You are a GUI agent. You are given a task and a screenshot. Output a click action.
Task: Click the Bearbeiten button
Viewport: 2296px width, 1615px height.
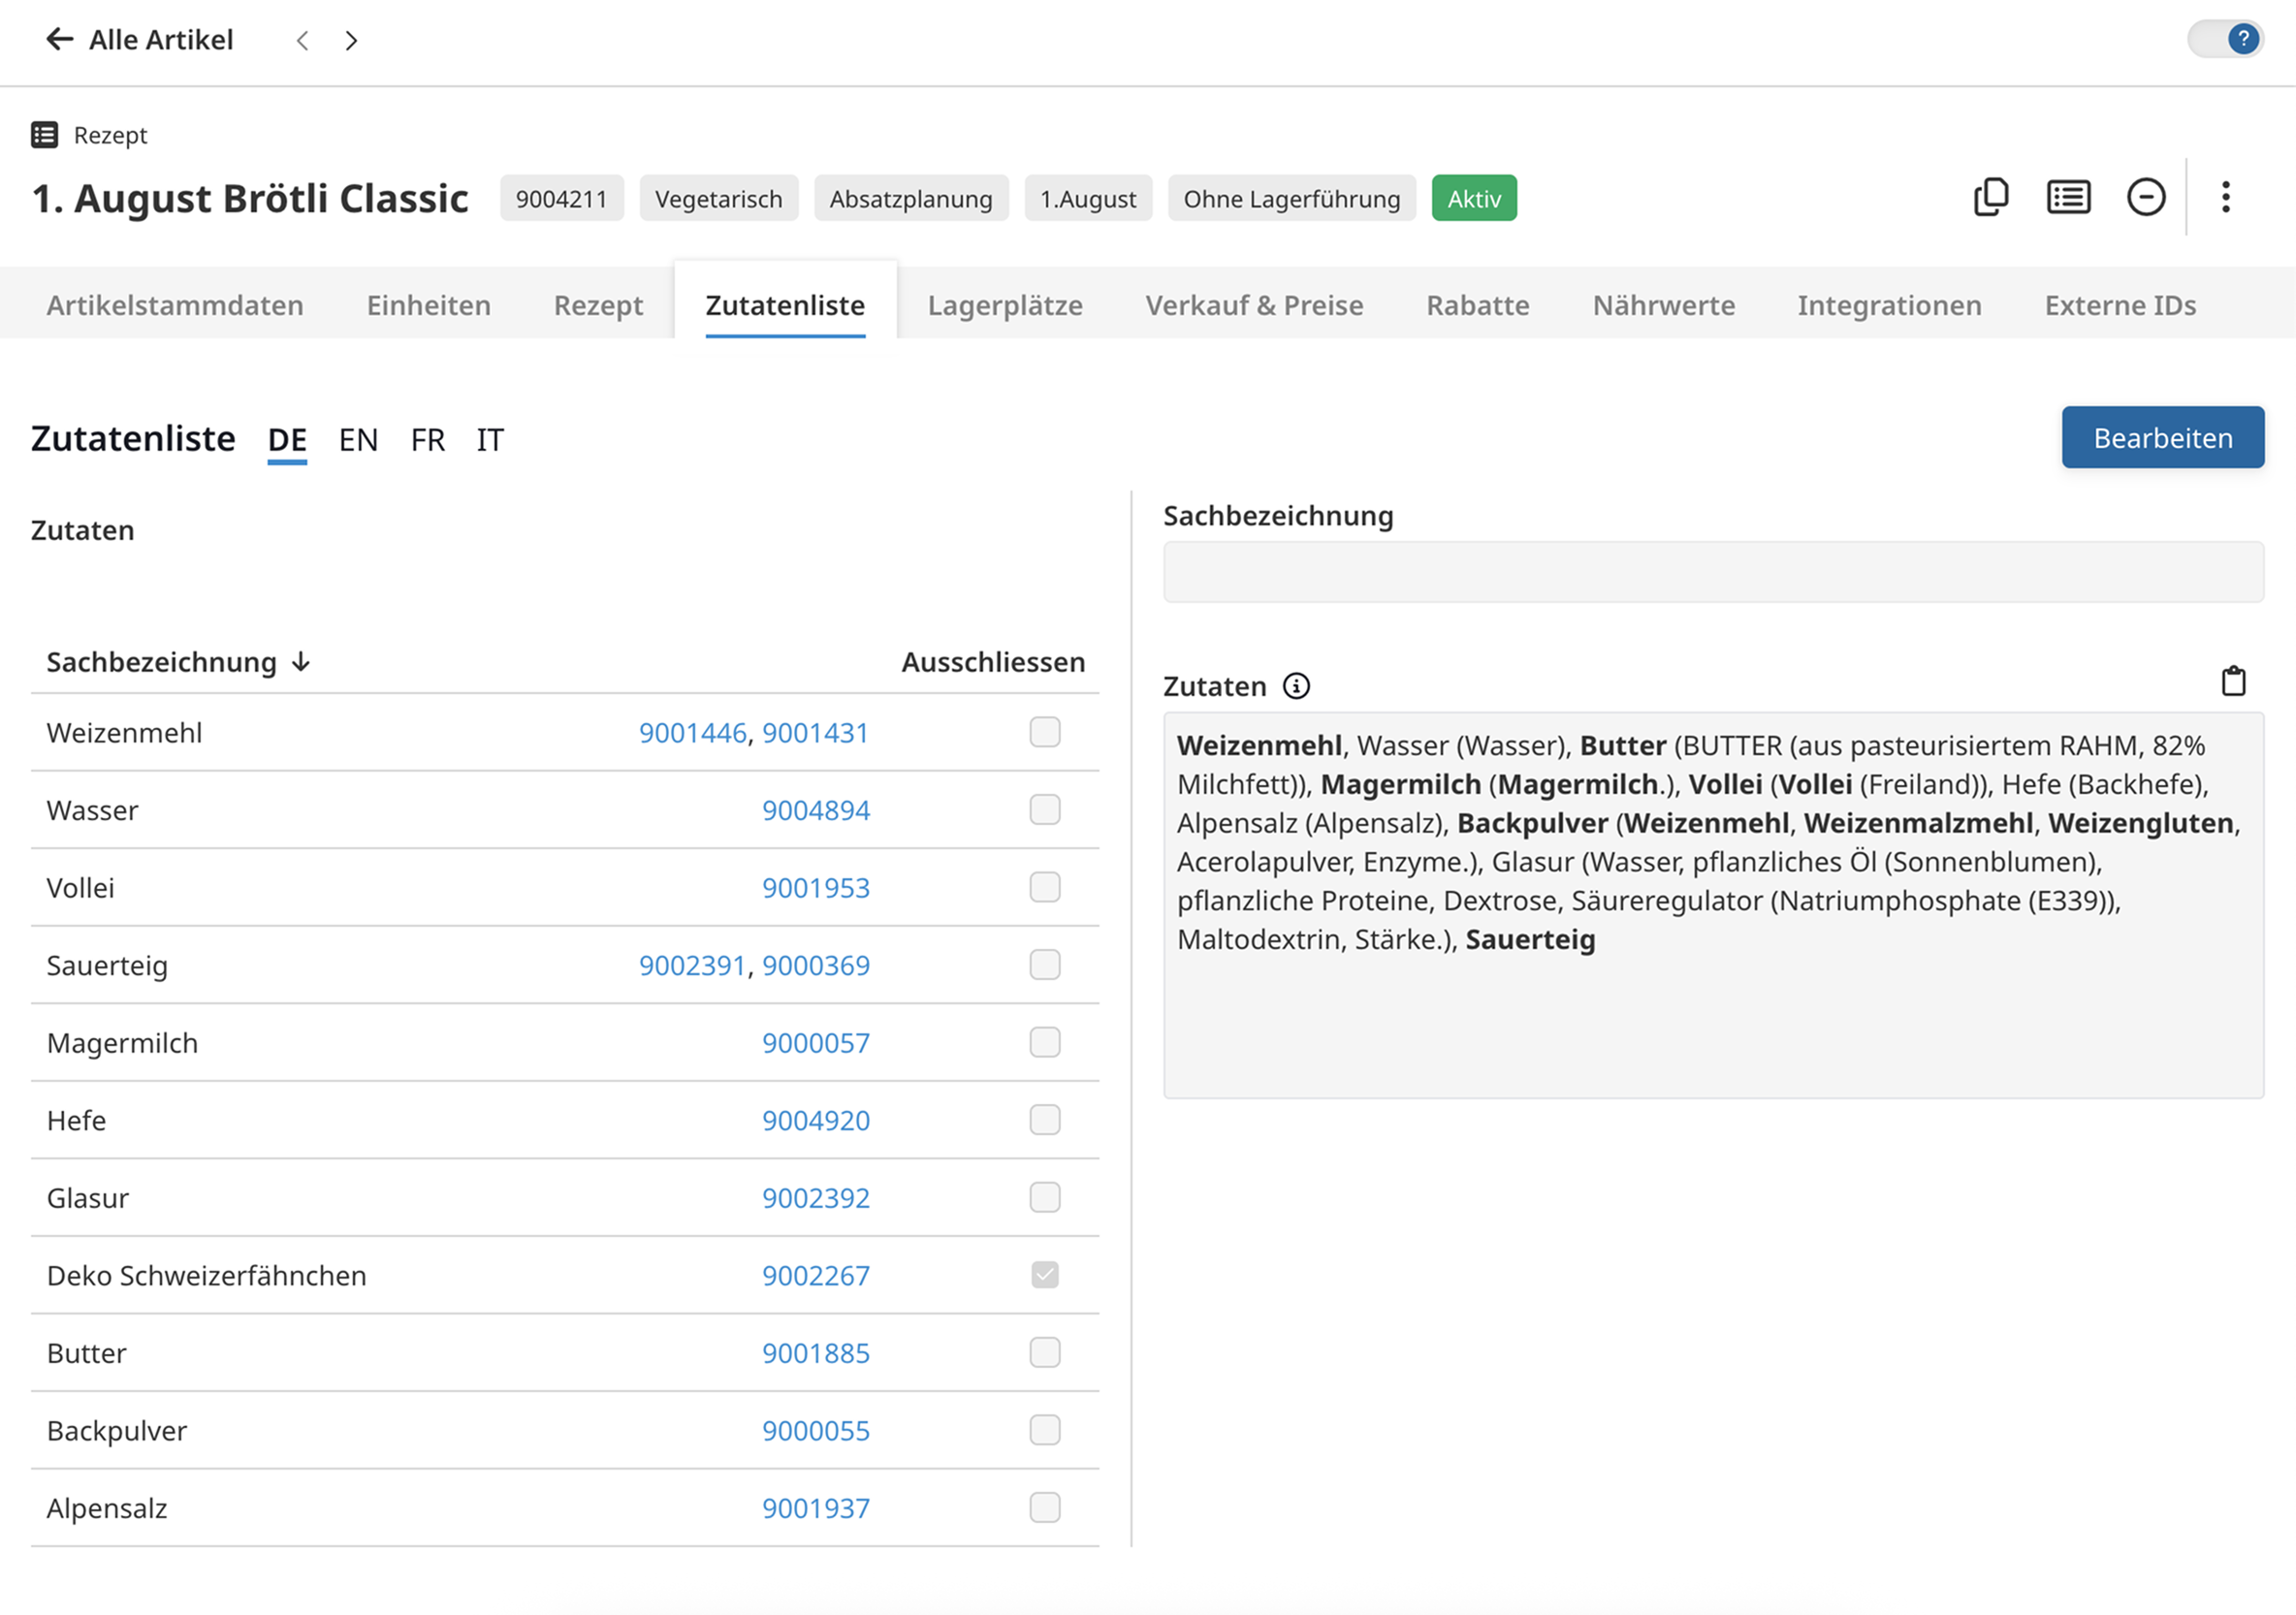tap(2162, 438)
